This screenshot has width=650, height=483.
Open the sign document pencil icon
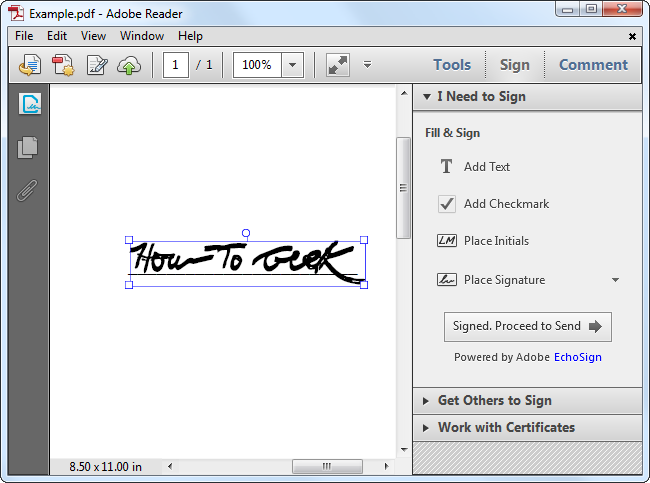coord(97,65)
